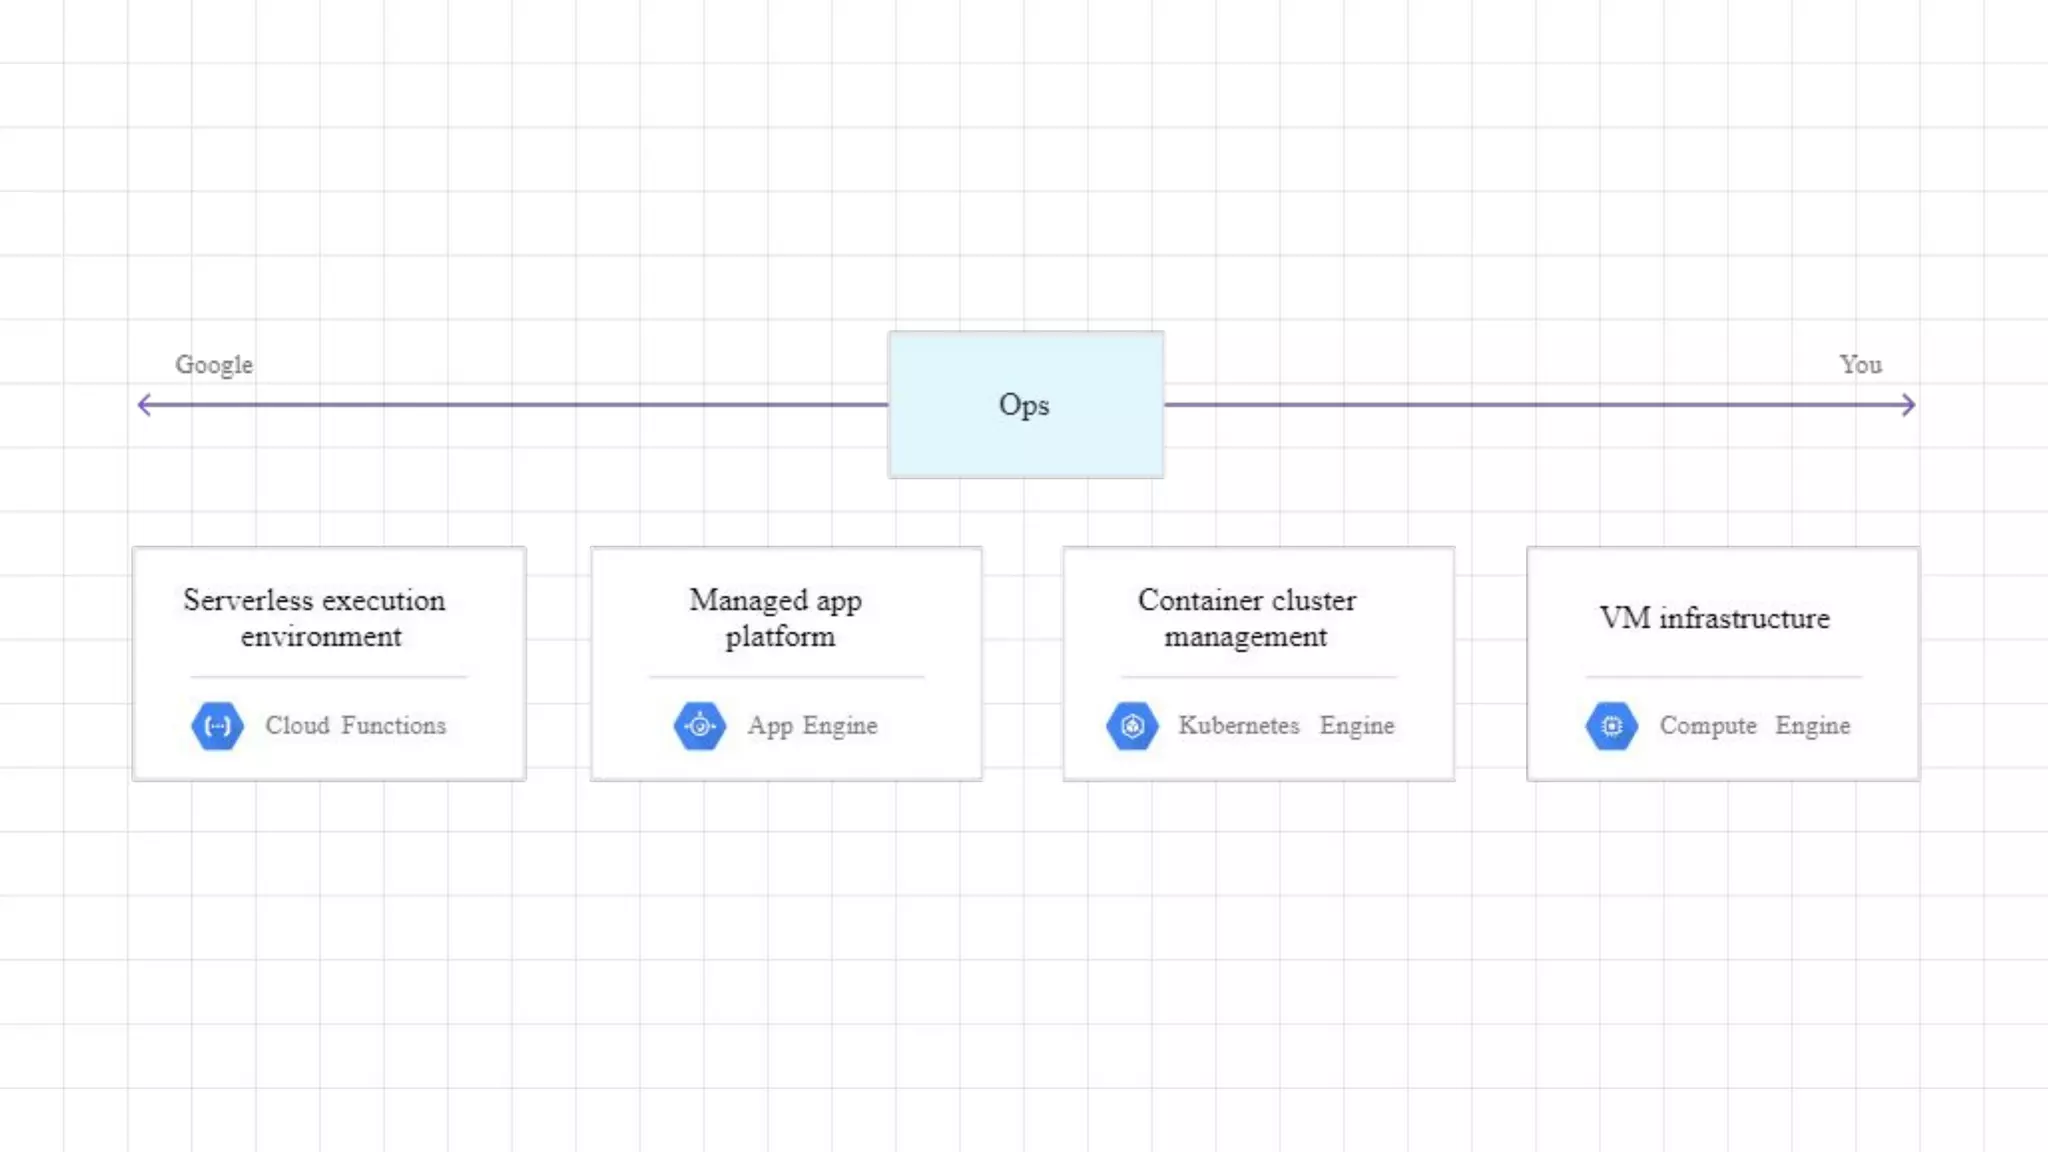2048x1152 pixels.
Task: Click the Compute Engine text label
Action: click(x=1755, y=726)
